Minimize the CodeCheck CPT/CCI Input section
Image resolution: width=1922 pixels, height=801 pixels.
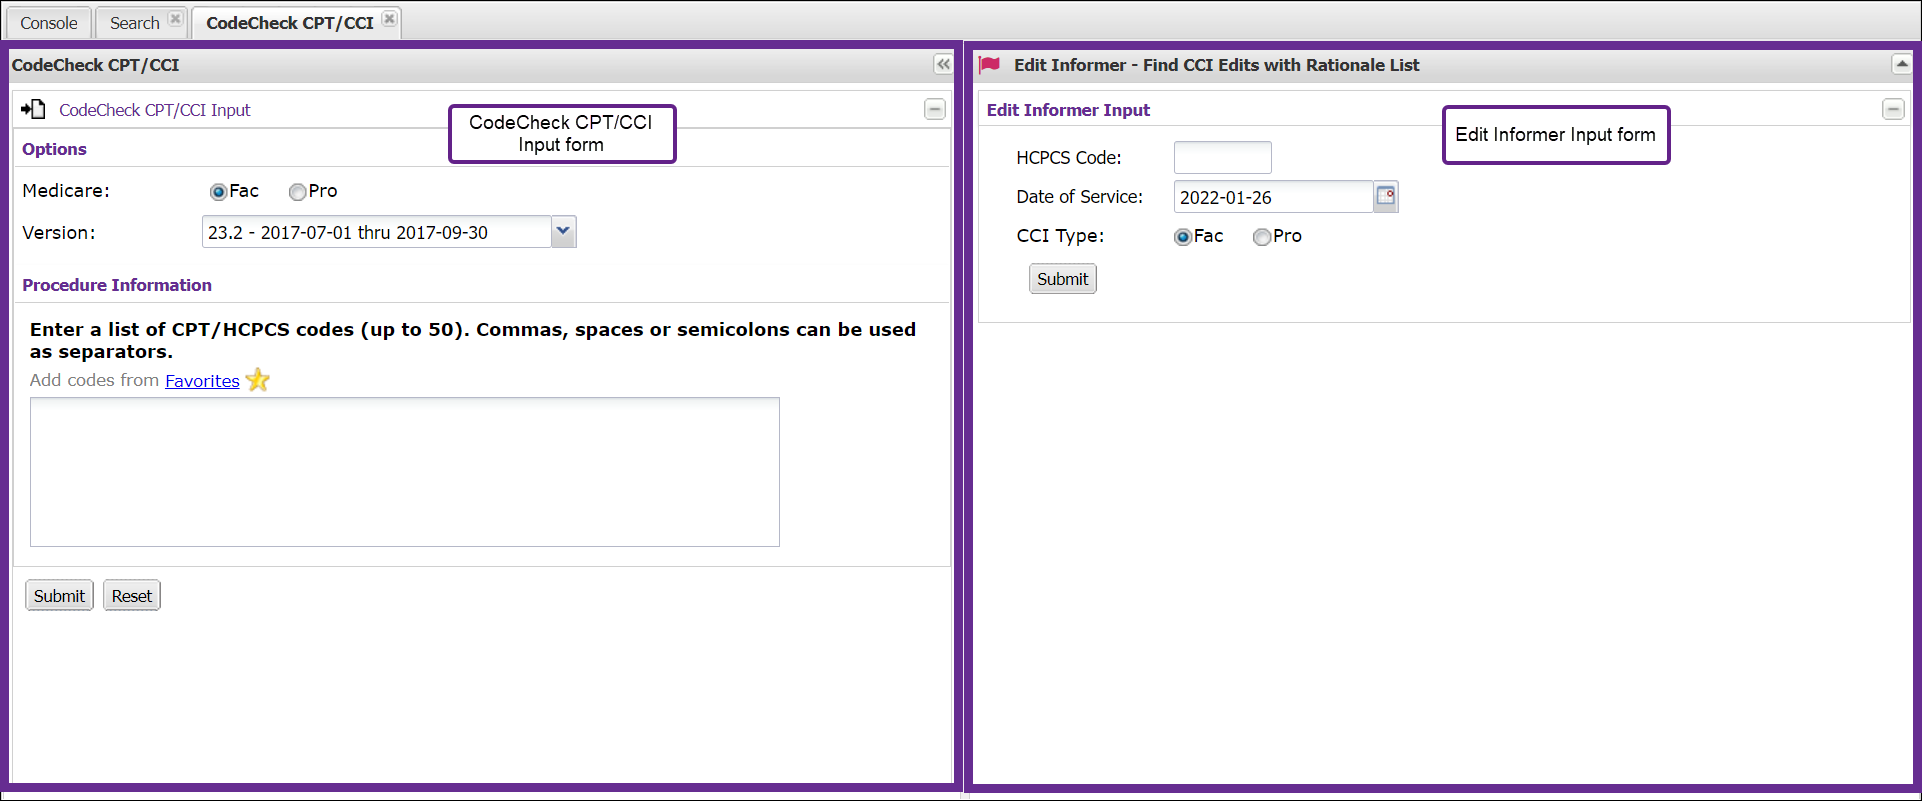(x=934, y=110)
